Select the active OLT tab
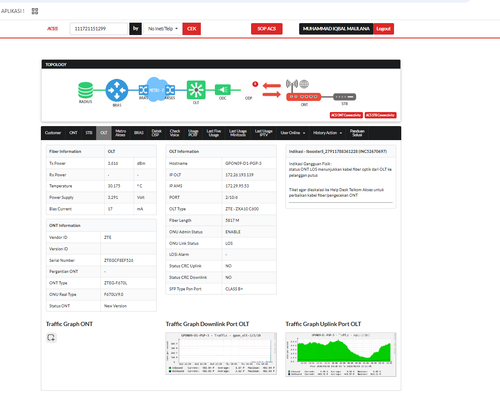The width and height of the screenshot is (500, 393). pyautogui.click(x=104, y=133)
